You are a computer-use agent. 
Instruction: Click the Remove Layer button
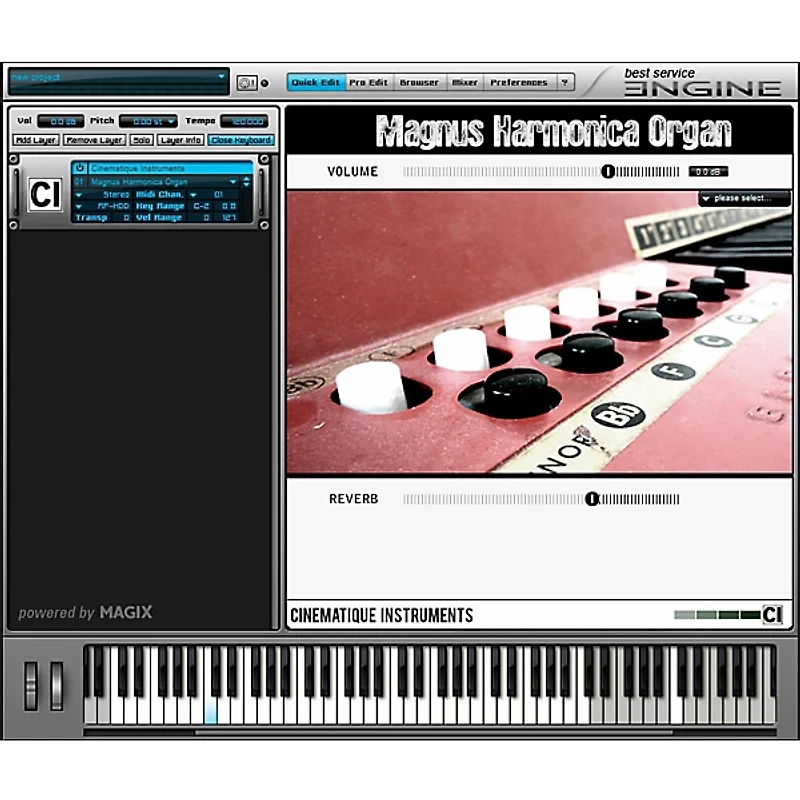(x=94, y=140)
